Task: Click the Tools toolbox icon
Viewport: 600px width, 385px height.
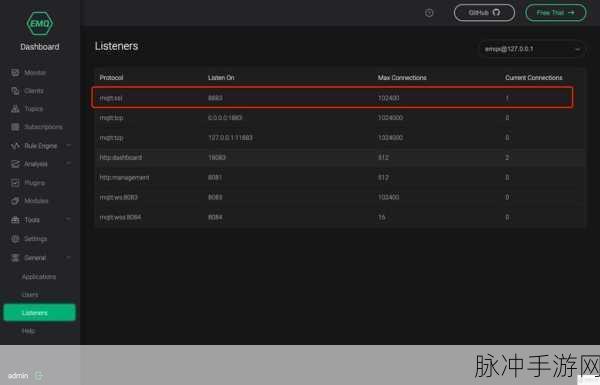Action: click(x=15, y=220)
